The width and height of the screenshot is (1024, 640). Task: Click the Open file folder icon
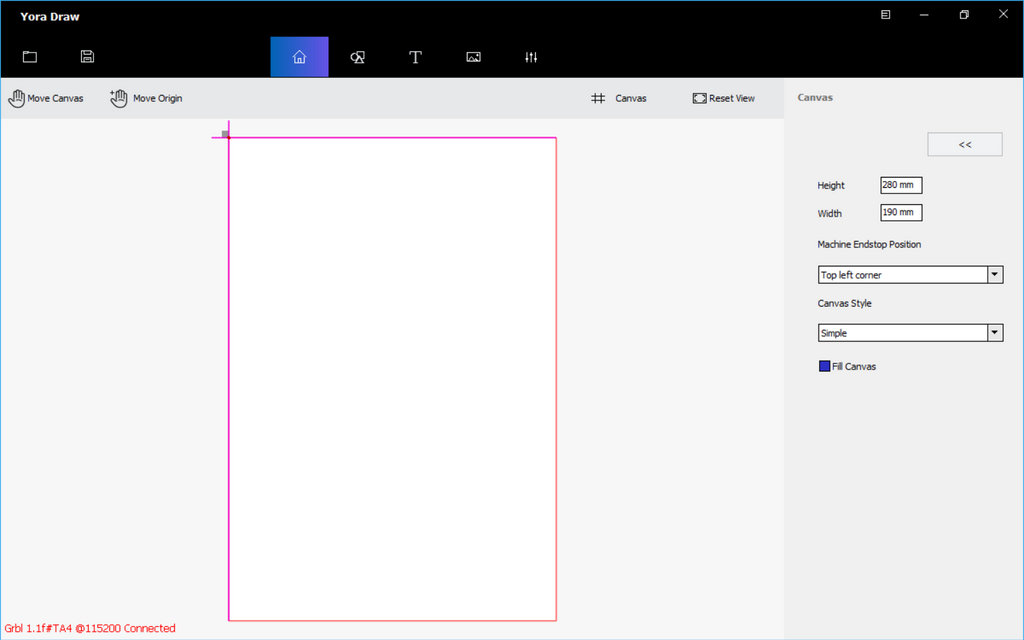pyautogui.click(x=30, y=57)
